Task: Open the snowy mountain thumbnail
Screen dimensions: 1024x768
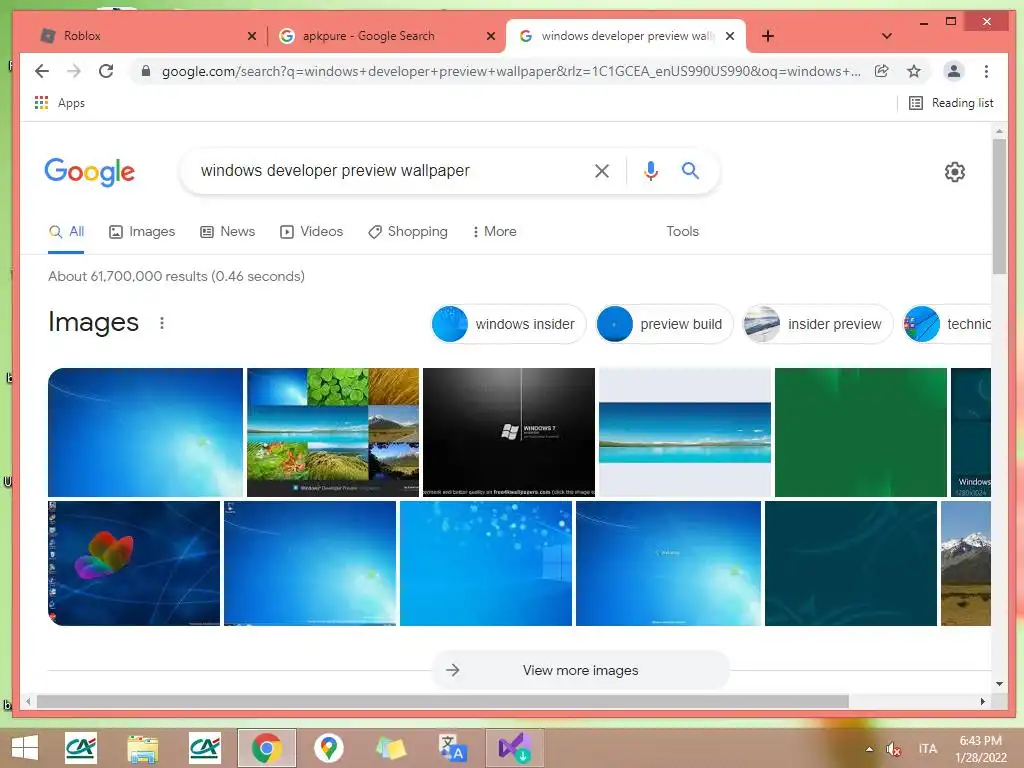Action: (x=966, y=564)
